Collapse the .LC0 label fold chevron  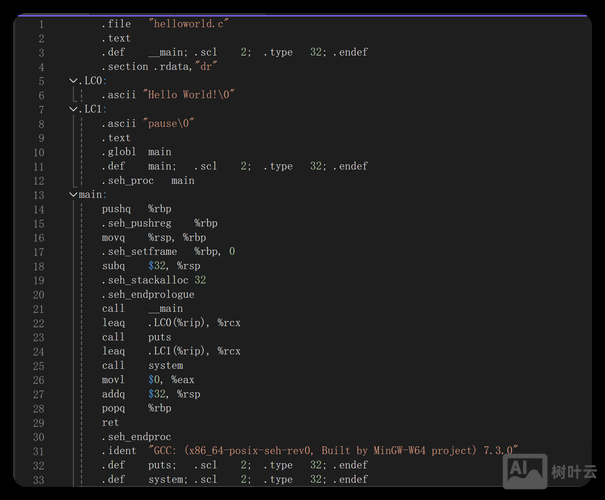click(x=73, y=81)
